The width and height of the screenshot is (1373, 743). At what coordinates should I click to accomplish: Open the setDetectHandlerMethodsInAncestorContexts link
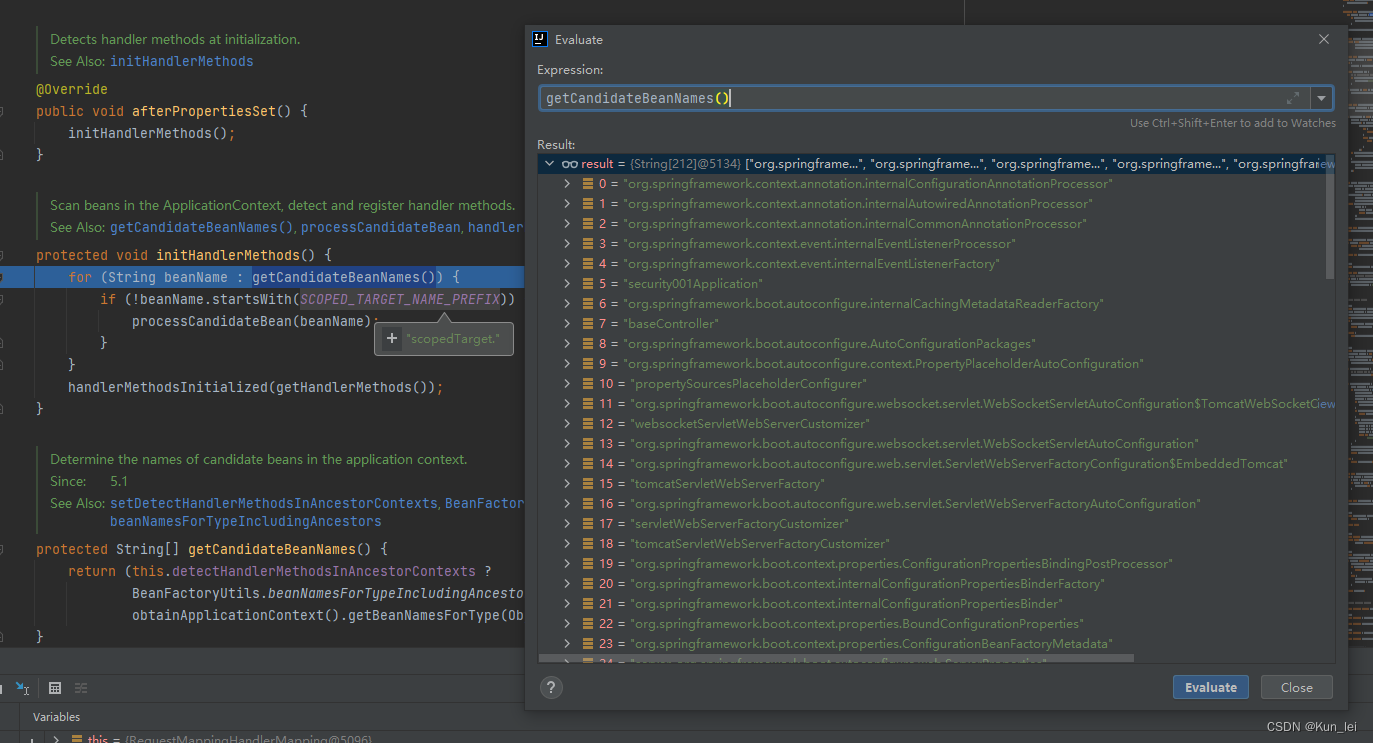tap(274, 503)
